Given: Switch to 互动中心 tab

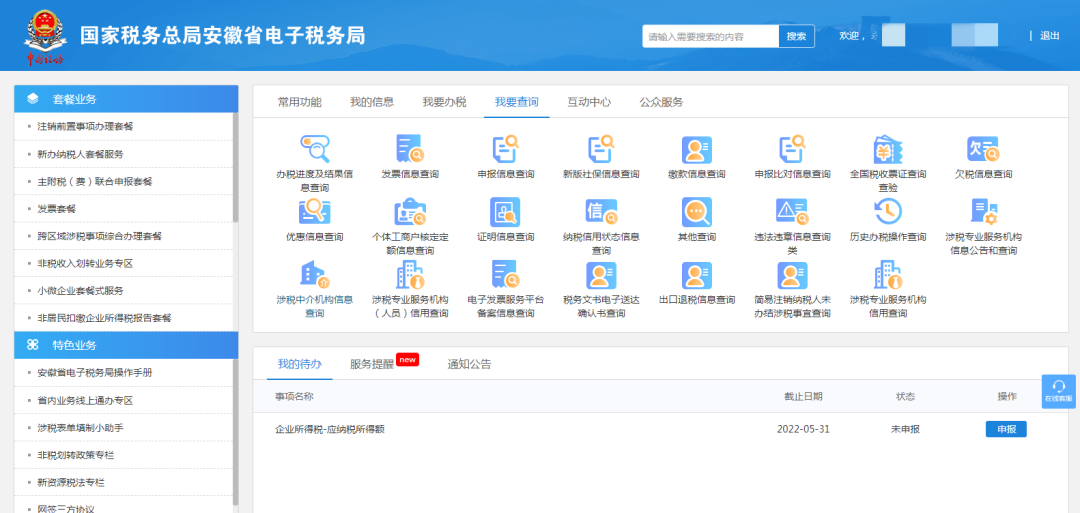Looking at the screenshot, I should click(x=589, y=102).
